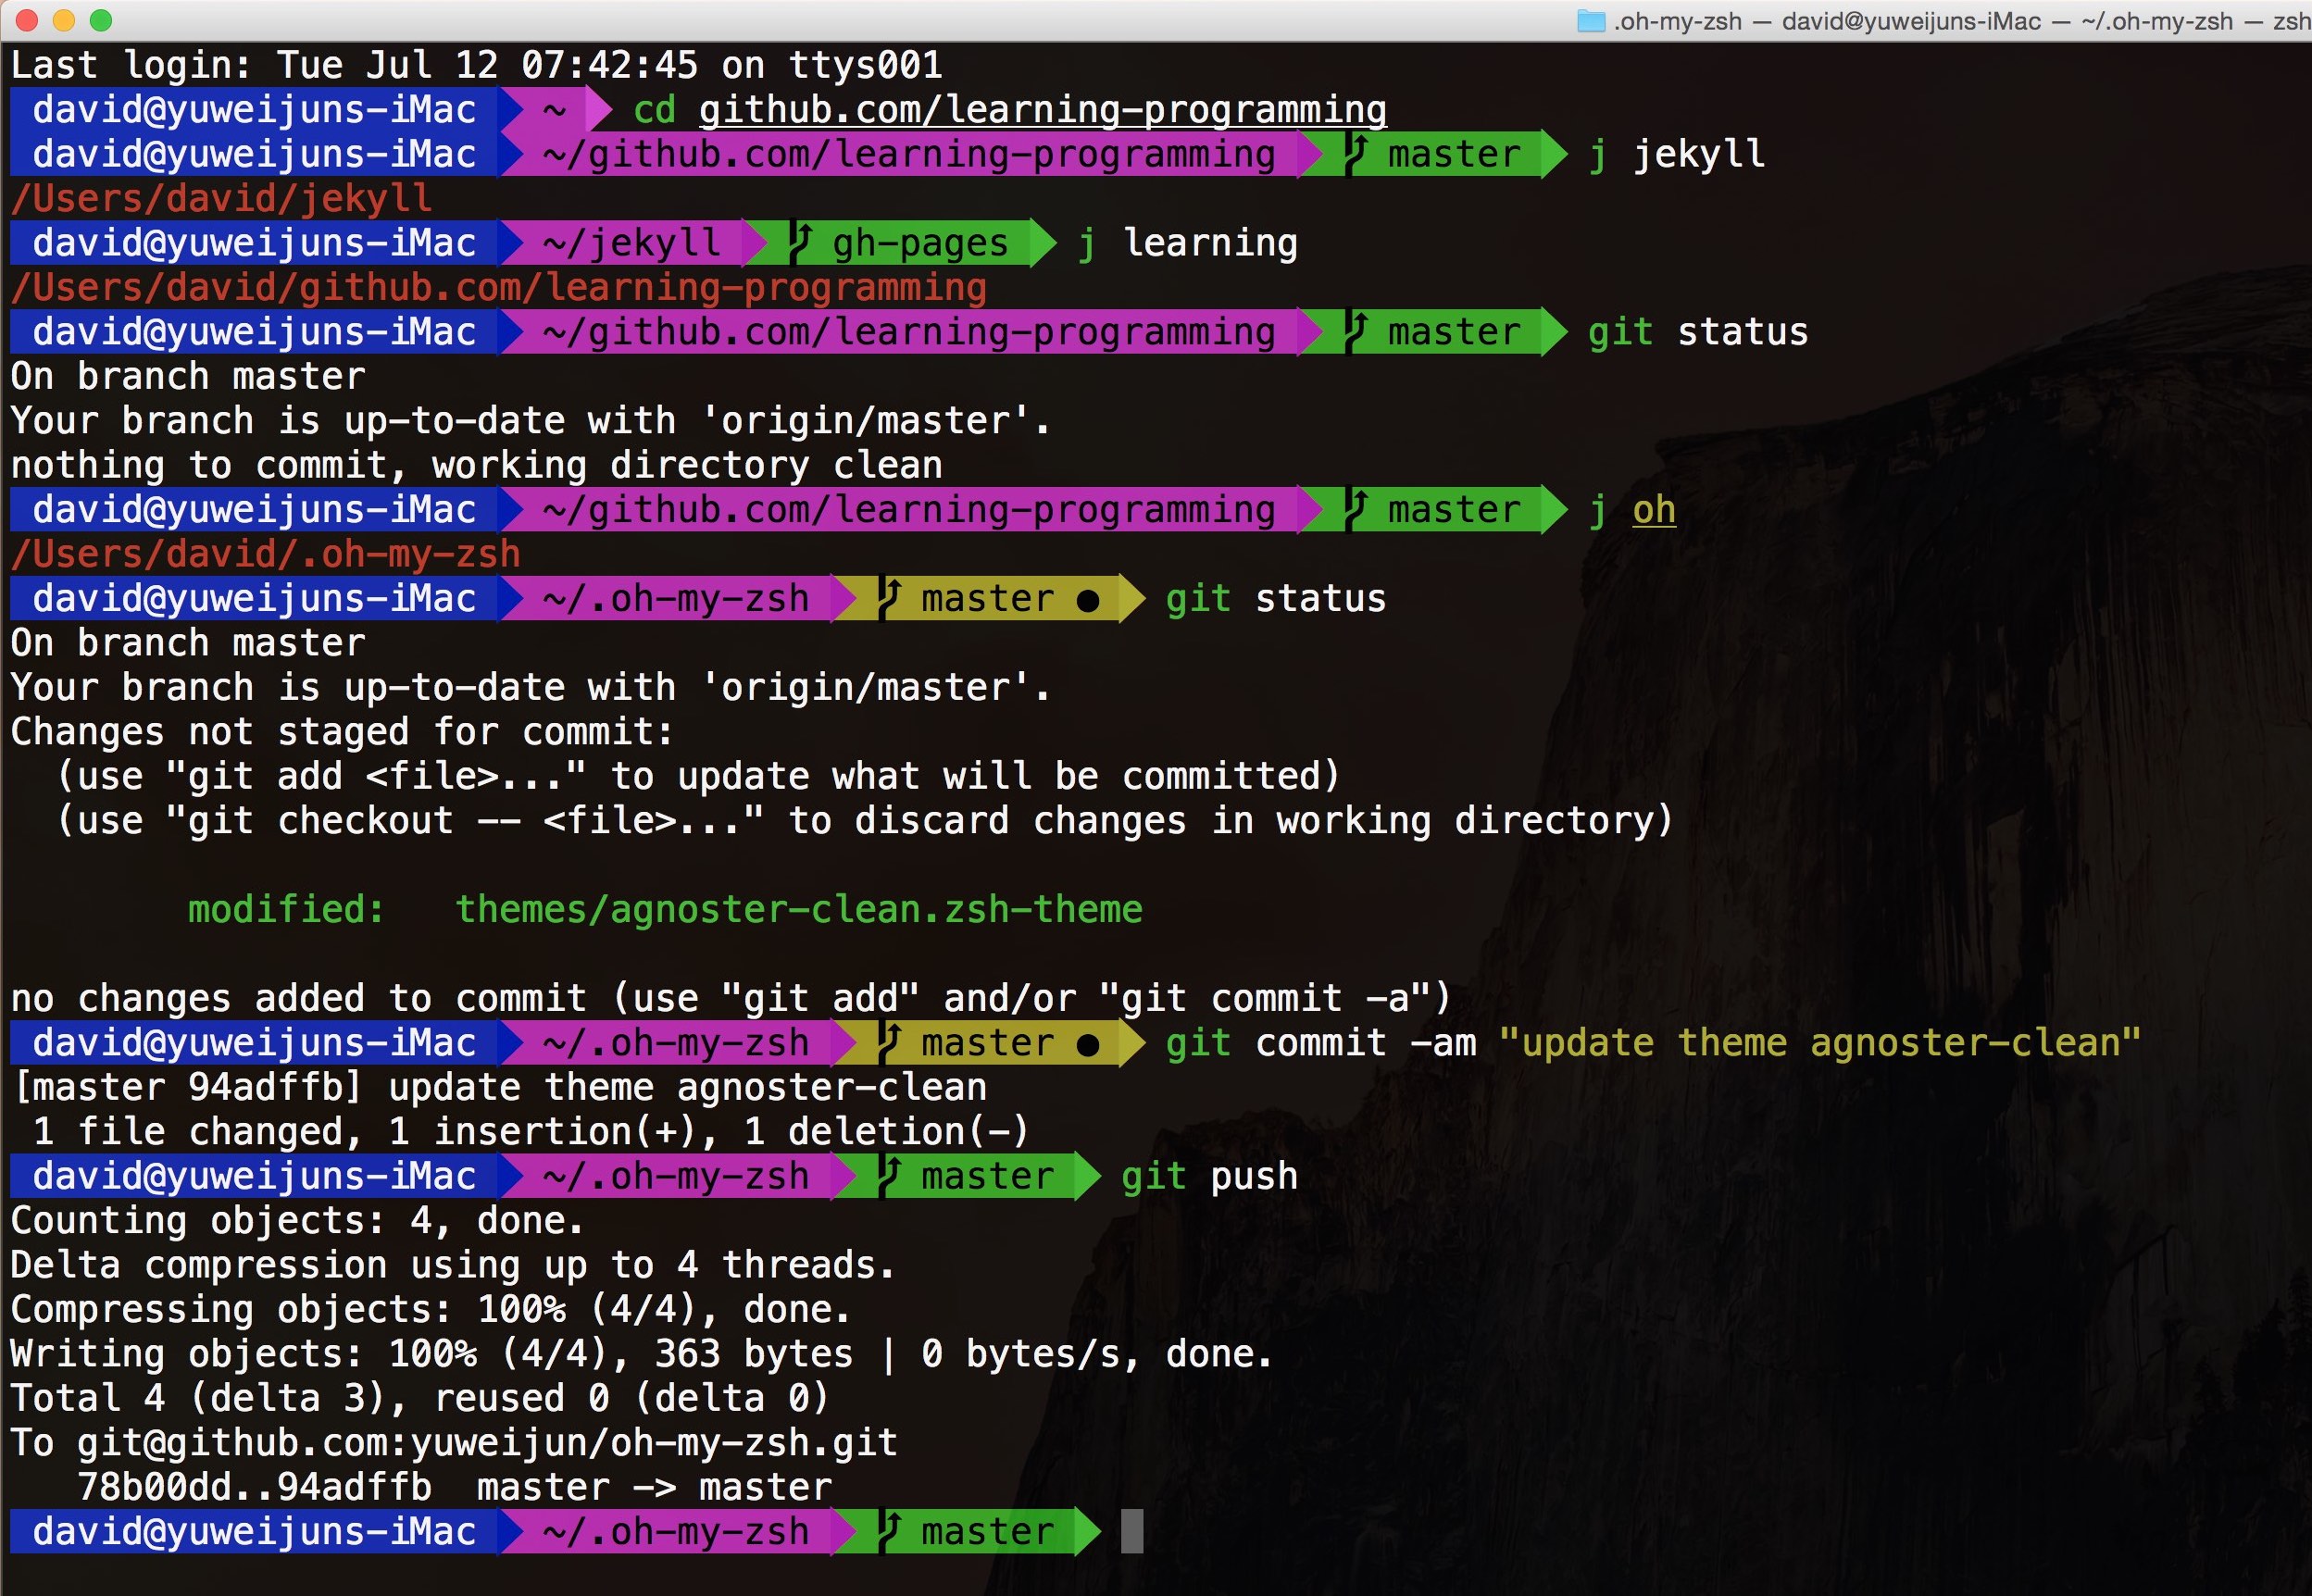
Task: Click the remote URL git@github.com:yuweijun/oh-my-zsh.git
Action: coord(487,1443)
